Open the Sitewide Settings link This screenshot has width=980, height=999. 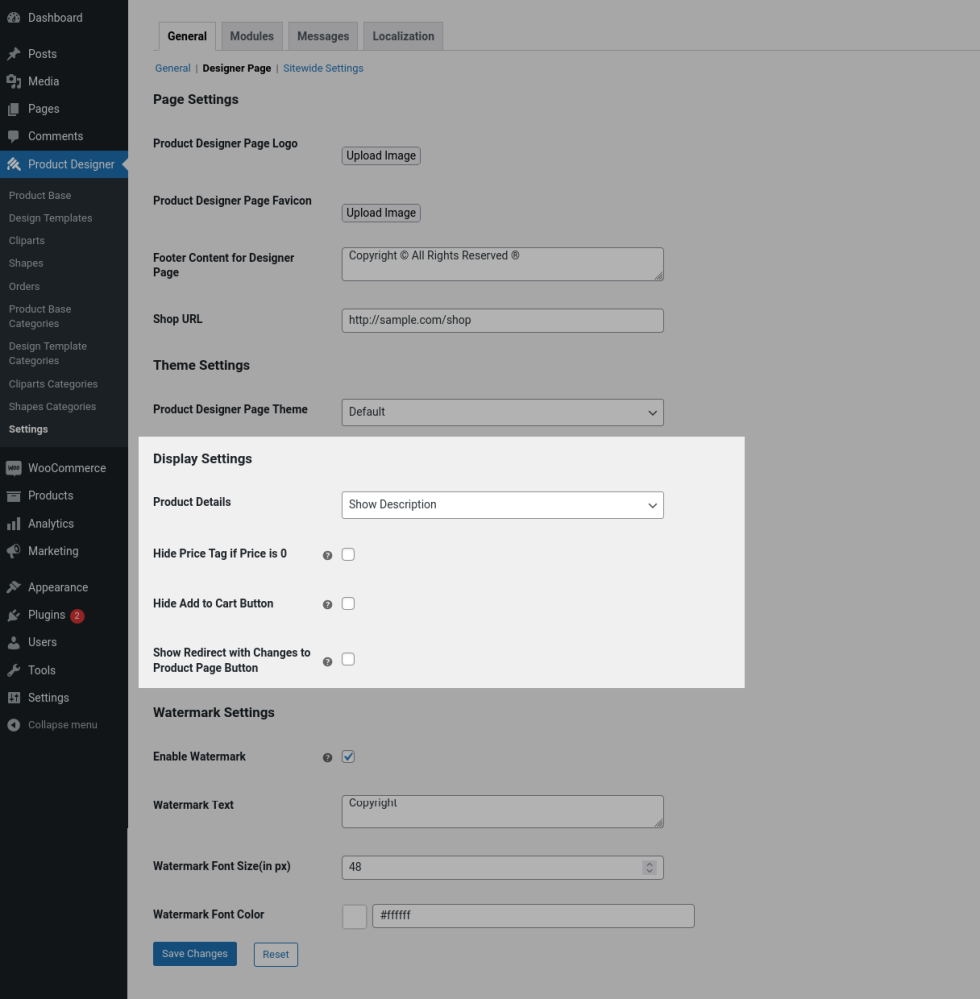[323, 69]
